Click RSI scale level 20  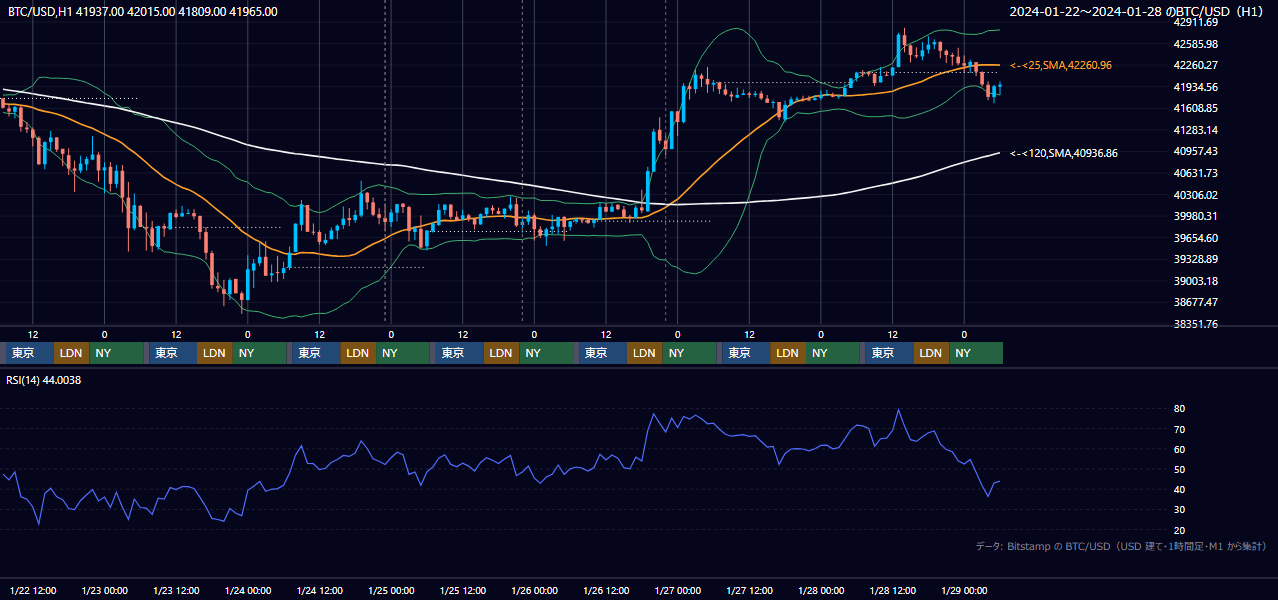(1179, 530)
